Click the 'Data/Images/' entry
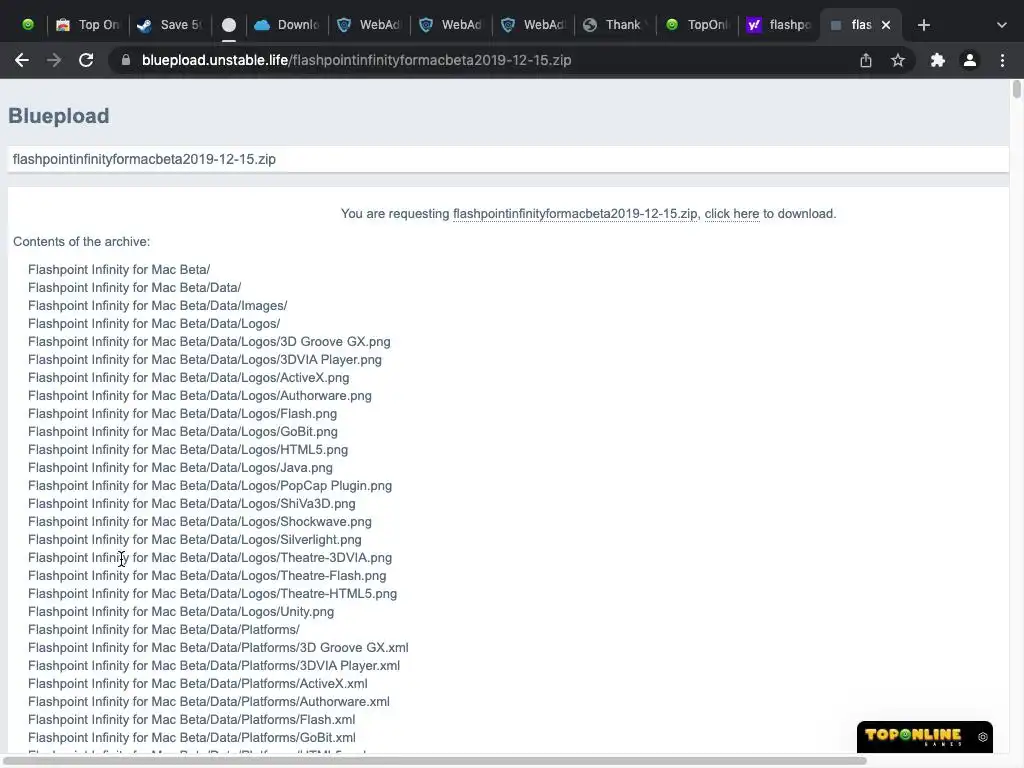Image resolution: width=1024 pixels, height=768 pixels. point(157,306)
